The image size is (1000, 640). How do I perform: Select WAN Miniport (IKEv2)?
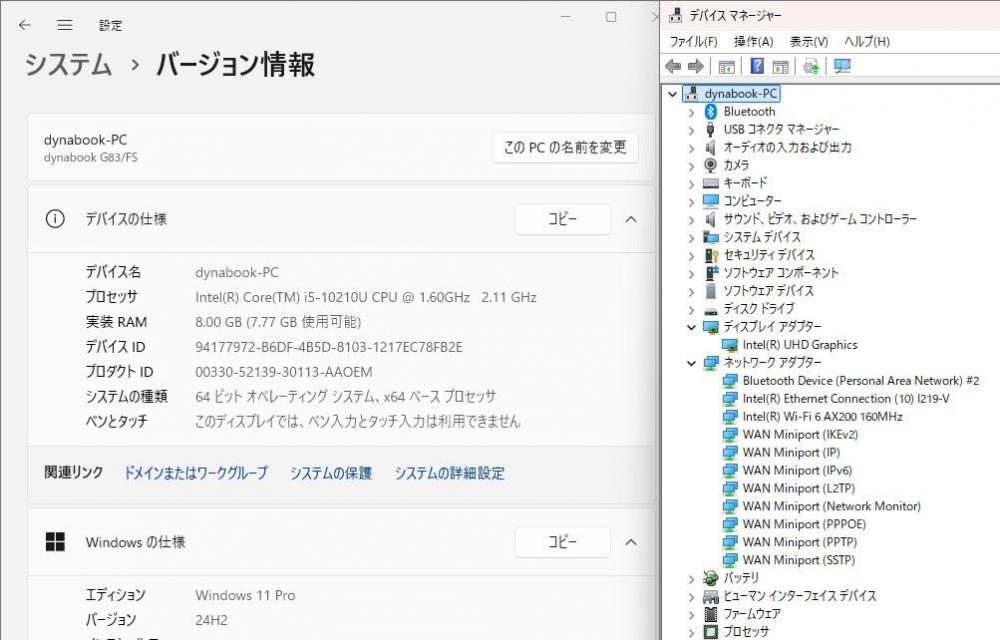(x=800, y=435)
